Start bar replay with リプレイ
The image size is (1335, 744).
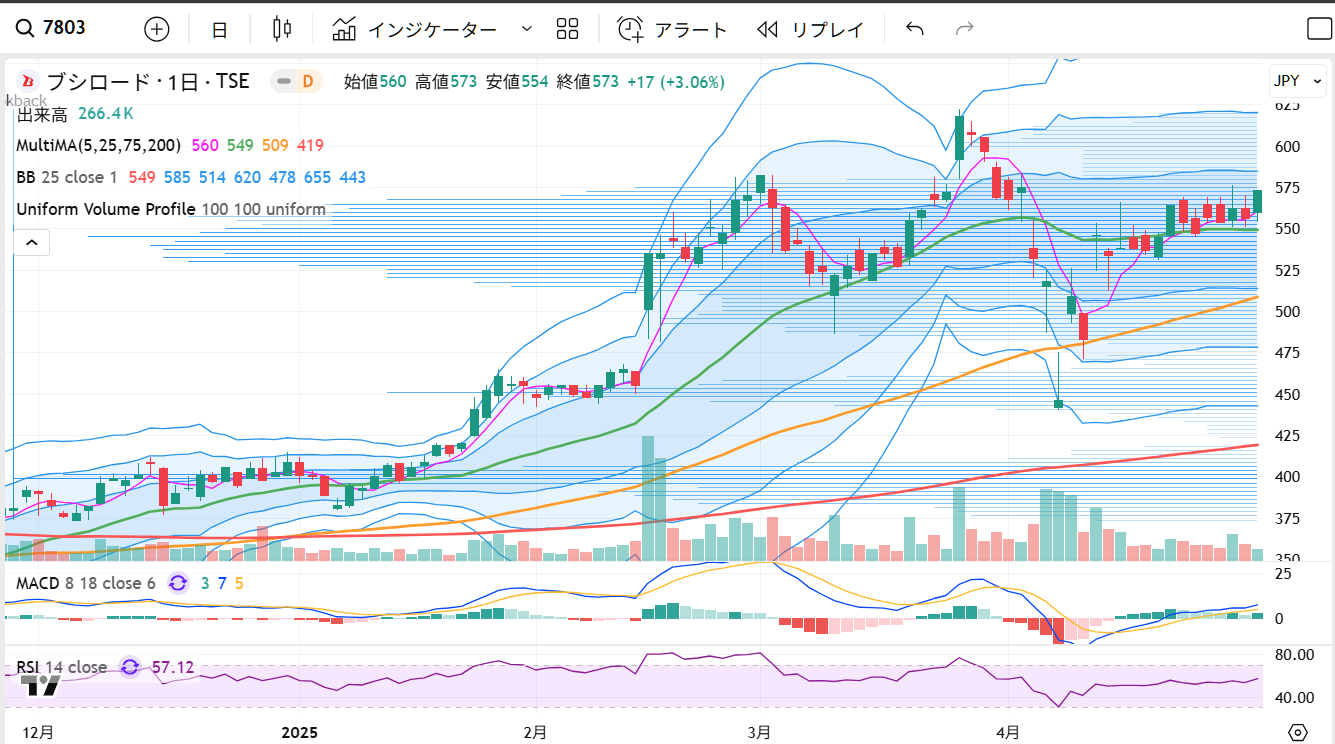[x=810, y=29]
